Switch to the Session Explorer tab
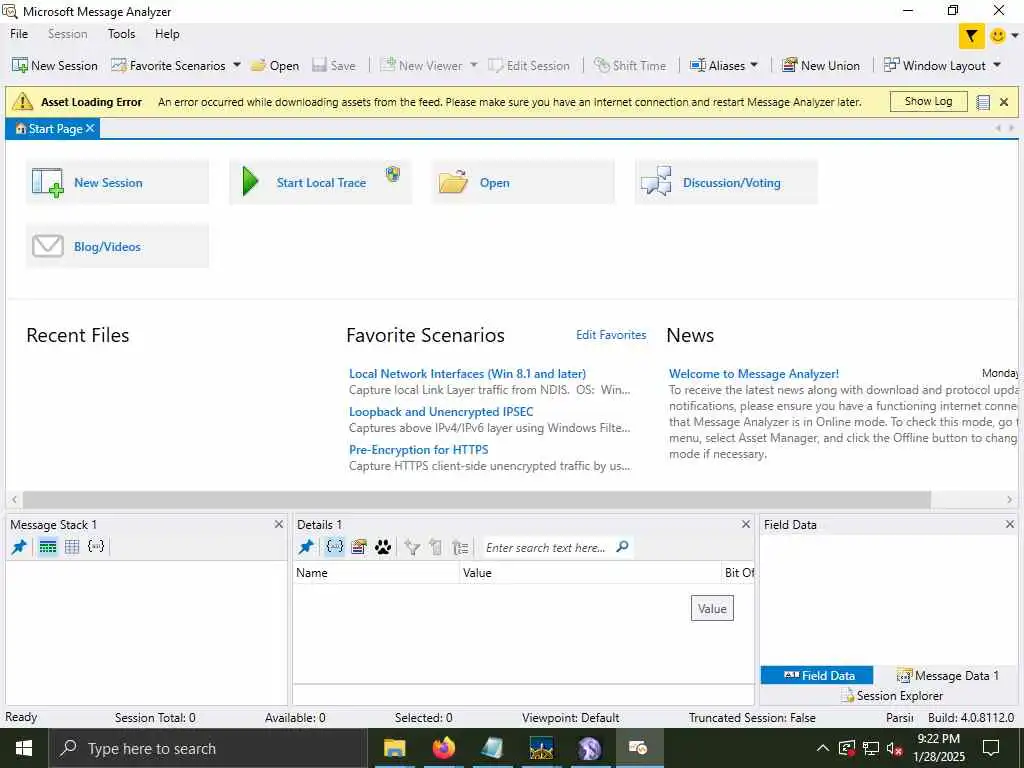The image size is (1024, 768). (891, 696)
